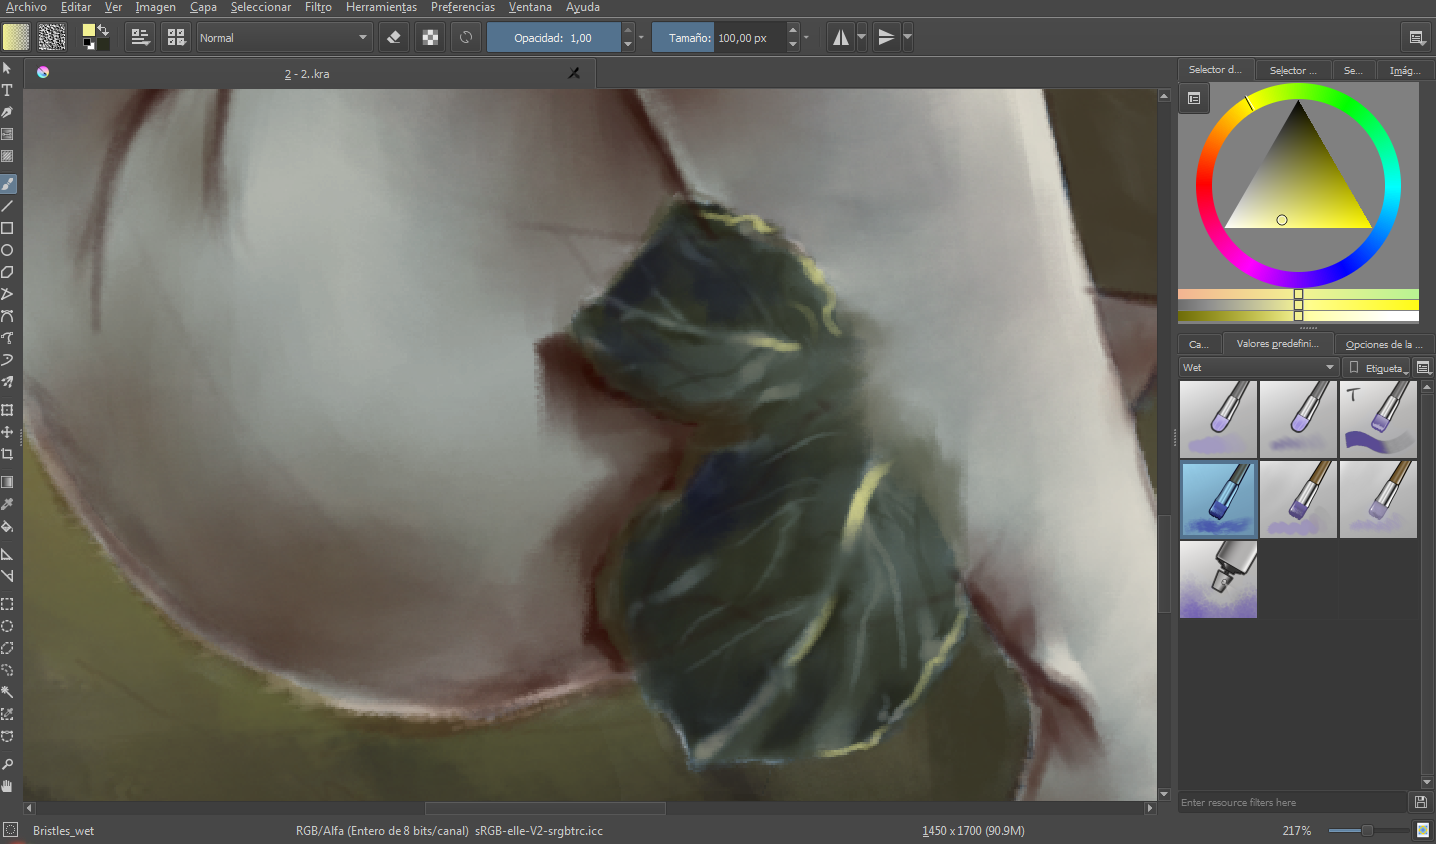The height and width of the screenshot is (844, 1440).
Task: Select the Pan hand tool
Action: (7, 786)
